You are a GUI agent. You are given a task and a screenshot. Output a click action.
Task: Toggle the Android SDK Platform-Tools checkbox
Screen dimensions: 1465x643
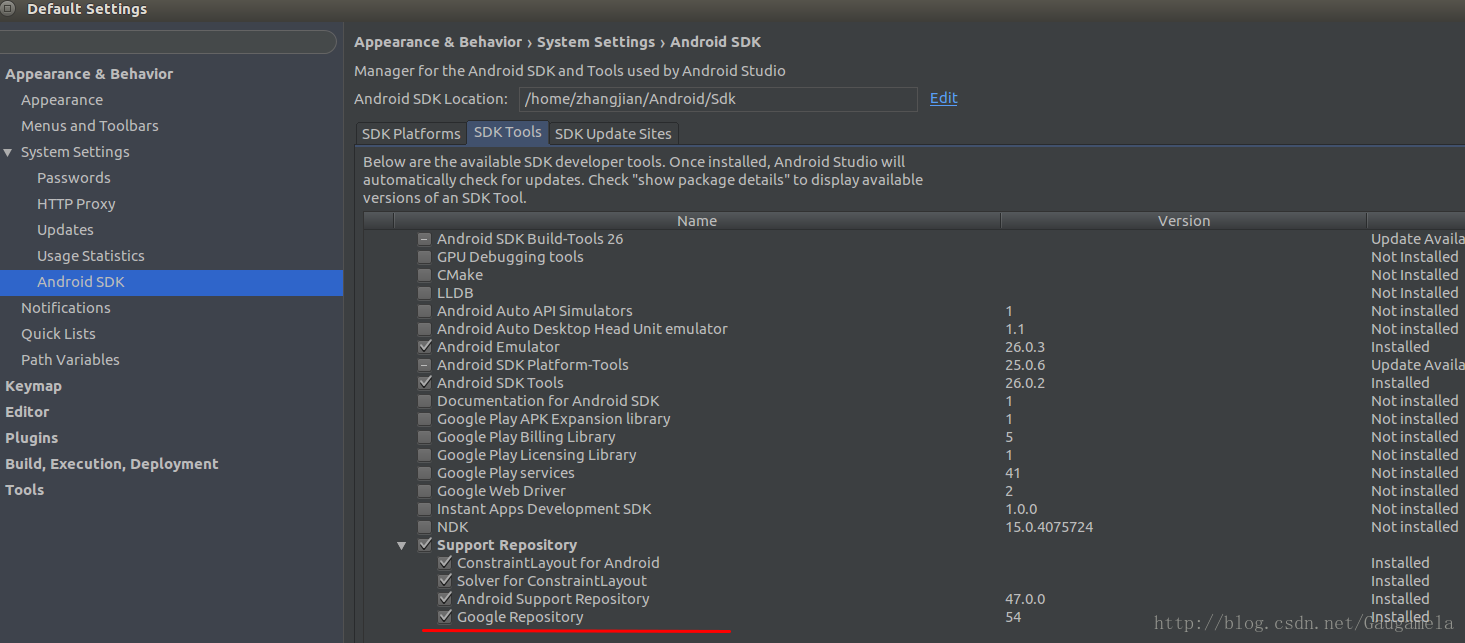(x=425, y=365)
